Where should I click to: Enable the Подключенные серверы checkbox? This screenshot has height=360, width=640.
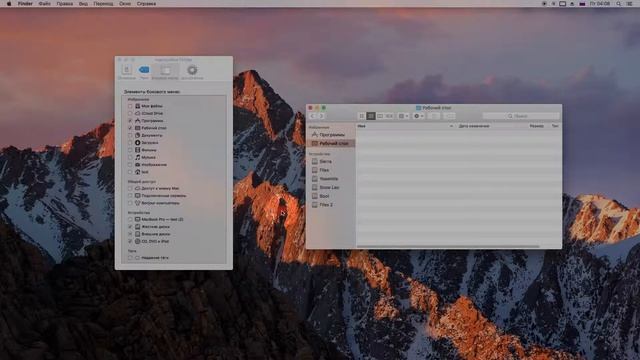(x=130, y=196)
